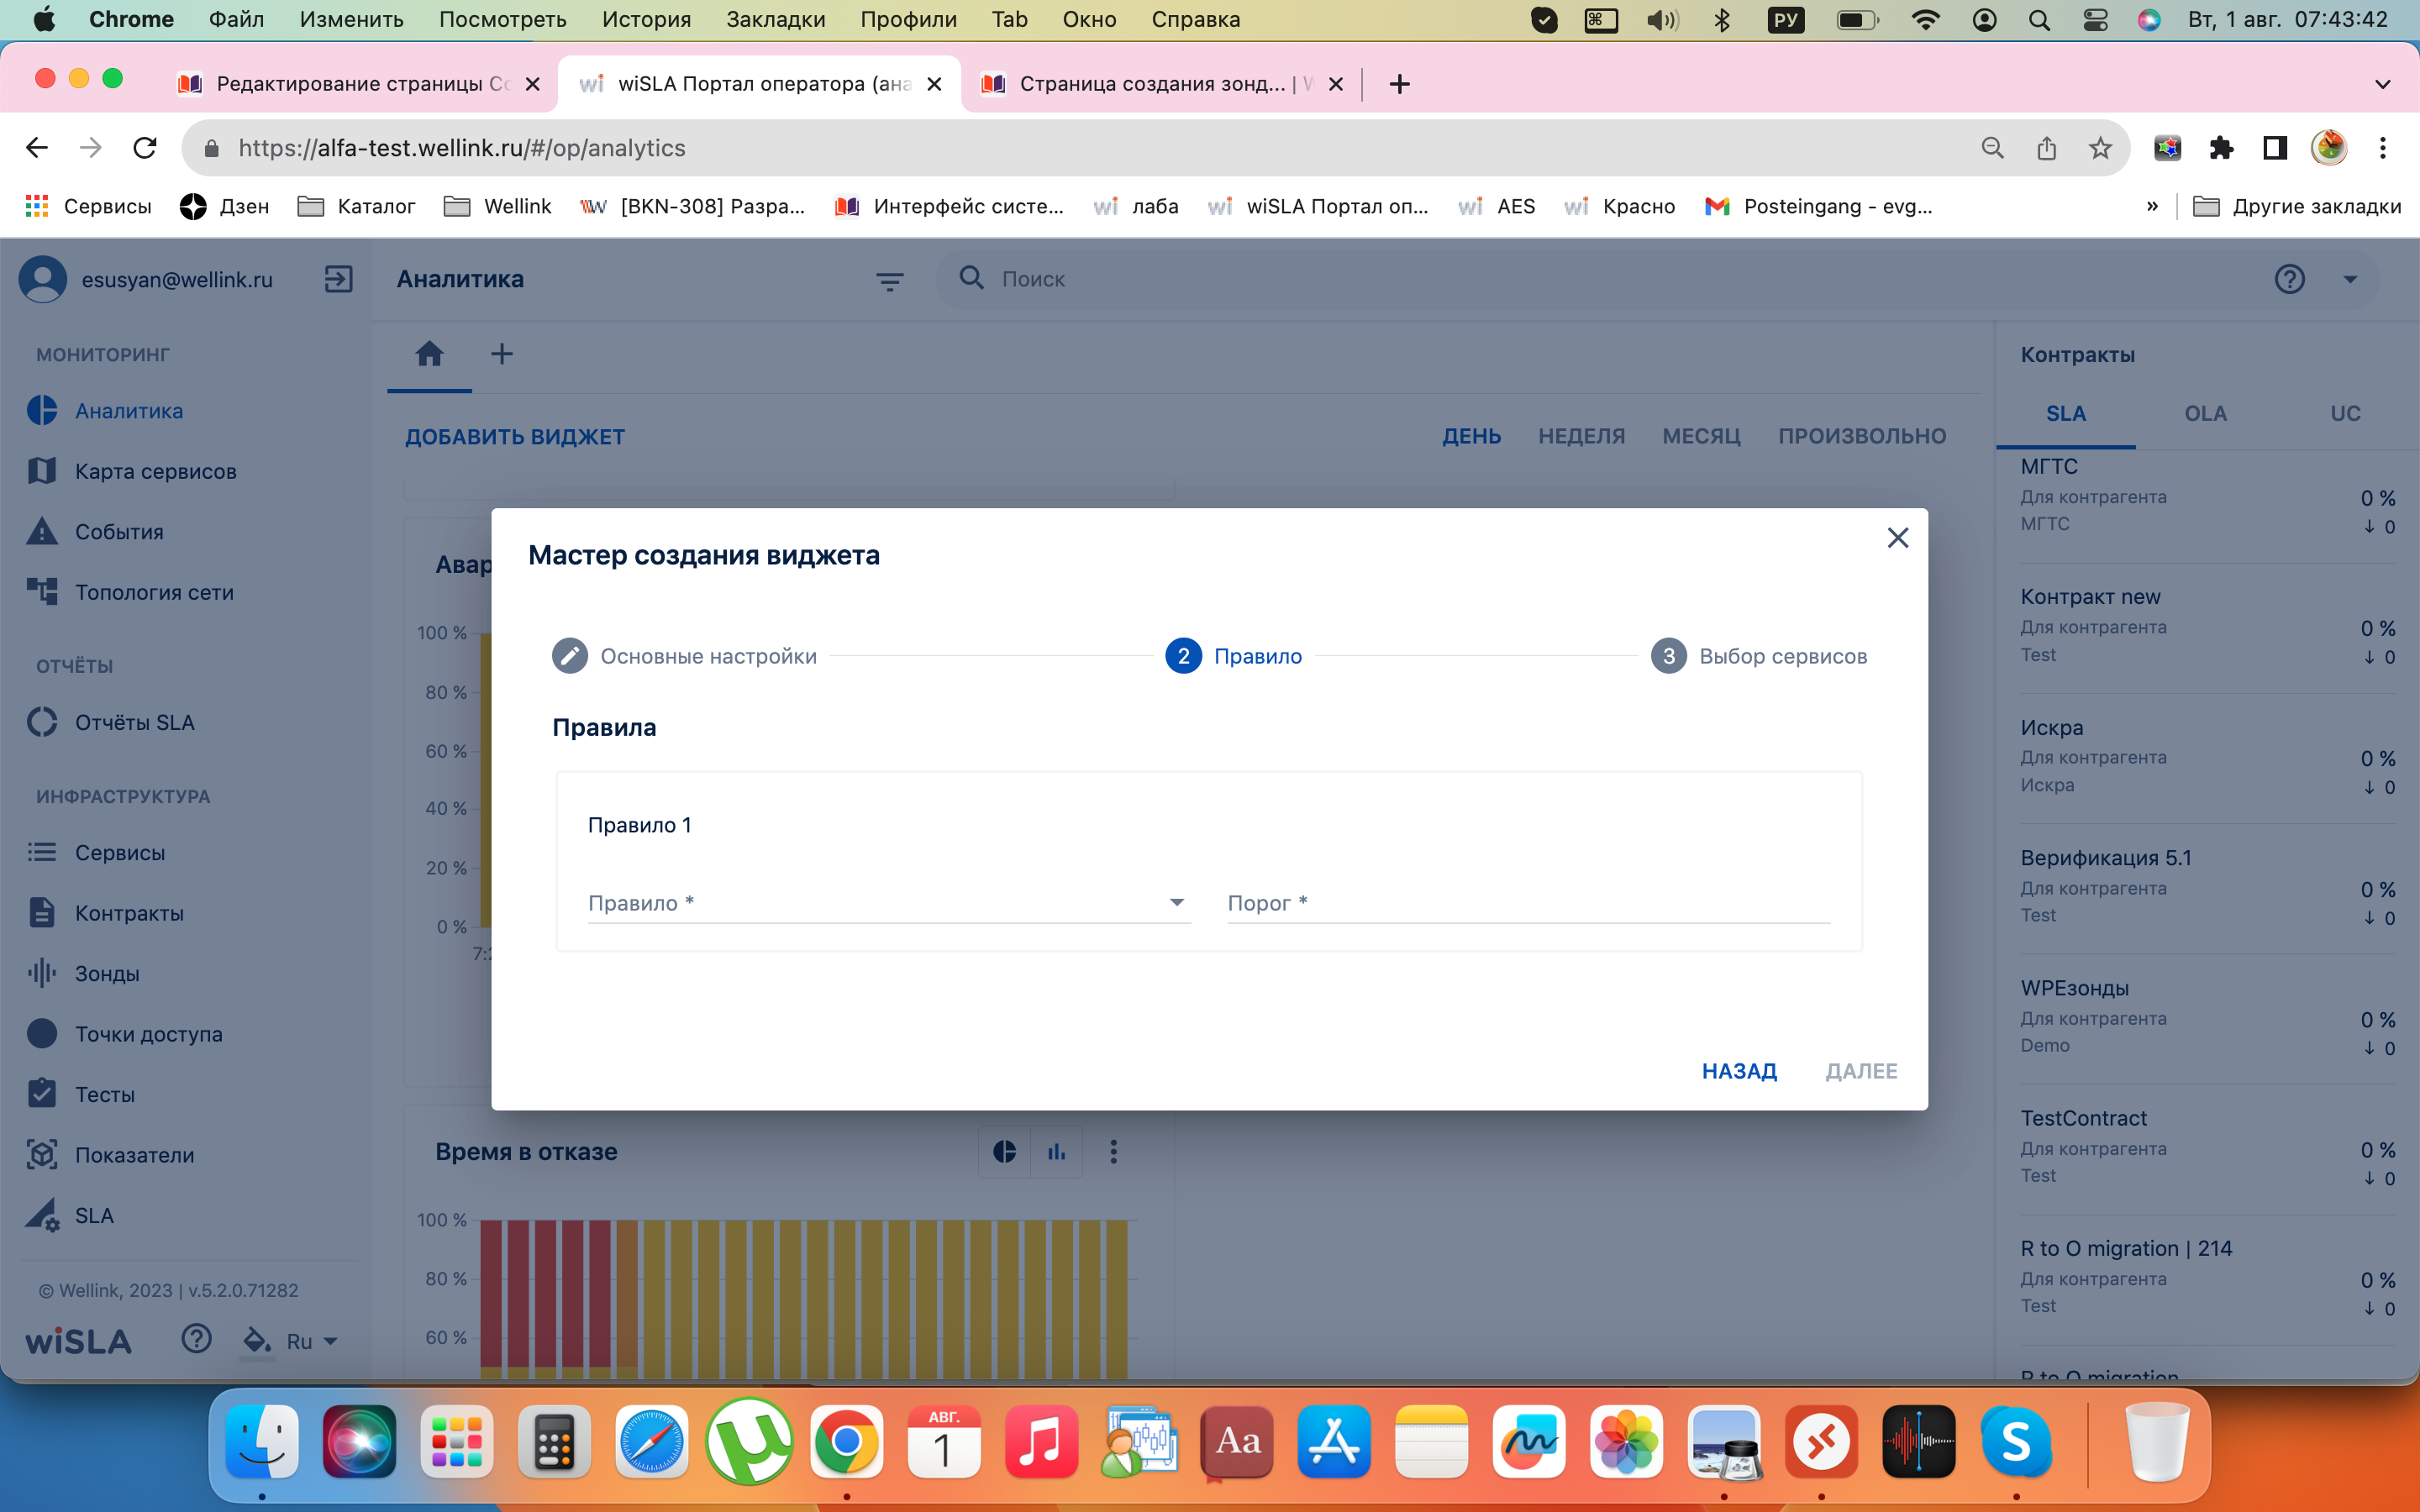Open Верификация 5.1 contract entry

click(2207, 886)
